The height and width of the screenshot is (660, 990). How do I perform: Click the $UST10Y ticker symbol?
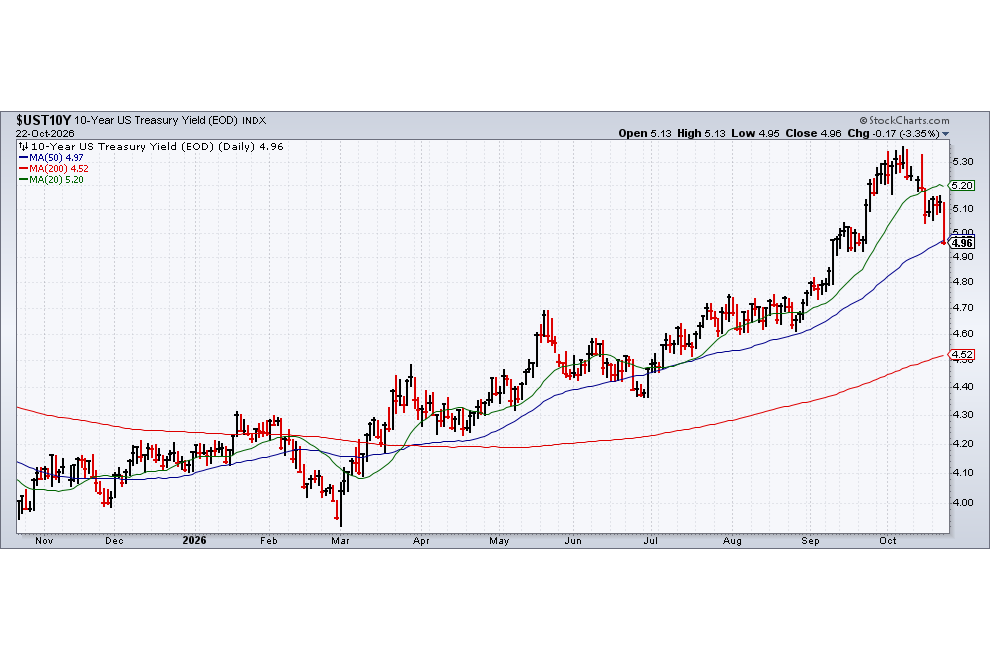click(x=44, y=120)
